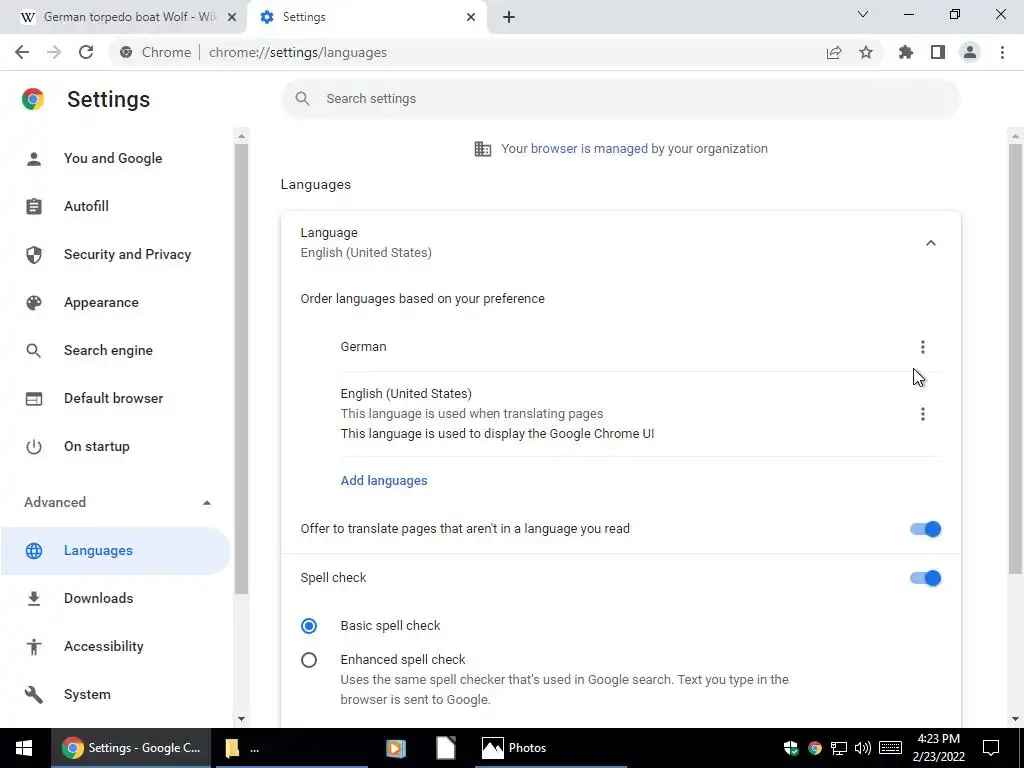Image resolution: width=1024 pixels, height=768 pixels.
Task: Open Downloads settings
Action: [99, 598]
